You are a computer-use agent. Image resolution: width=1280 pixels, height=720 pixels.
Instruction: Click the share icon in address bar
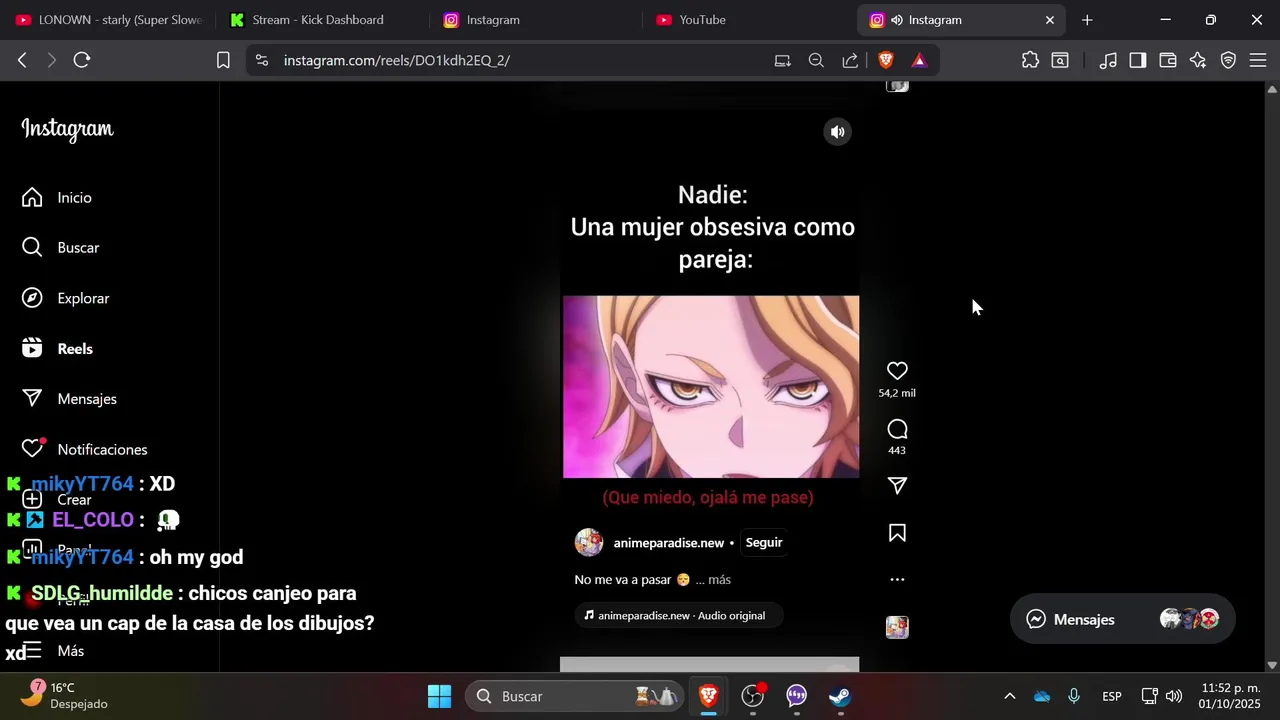(x=850, y=60)
